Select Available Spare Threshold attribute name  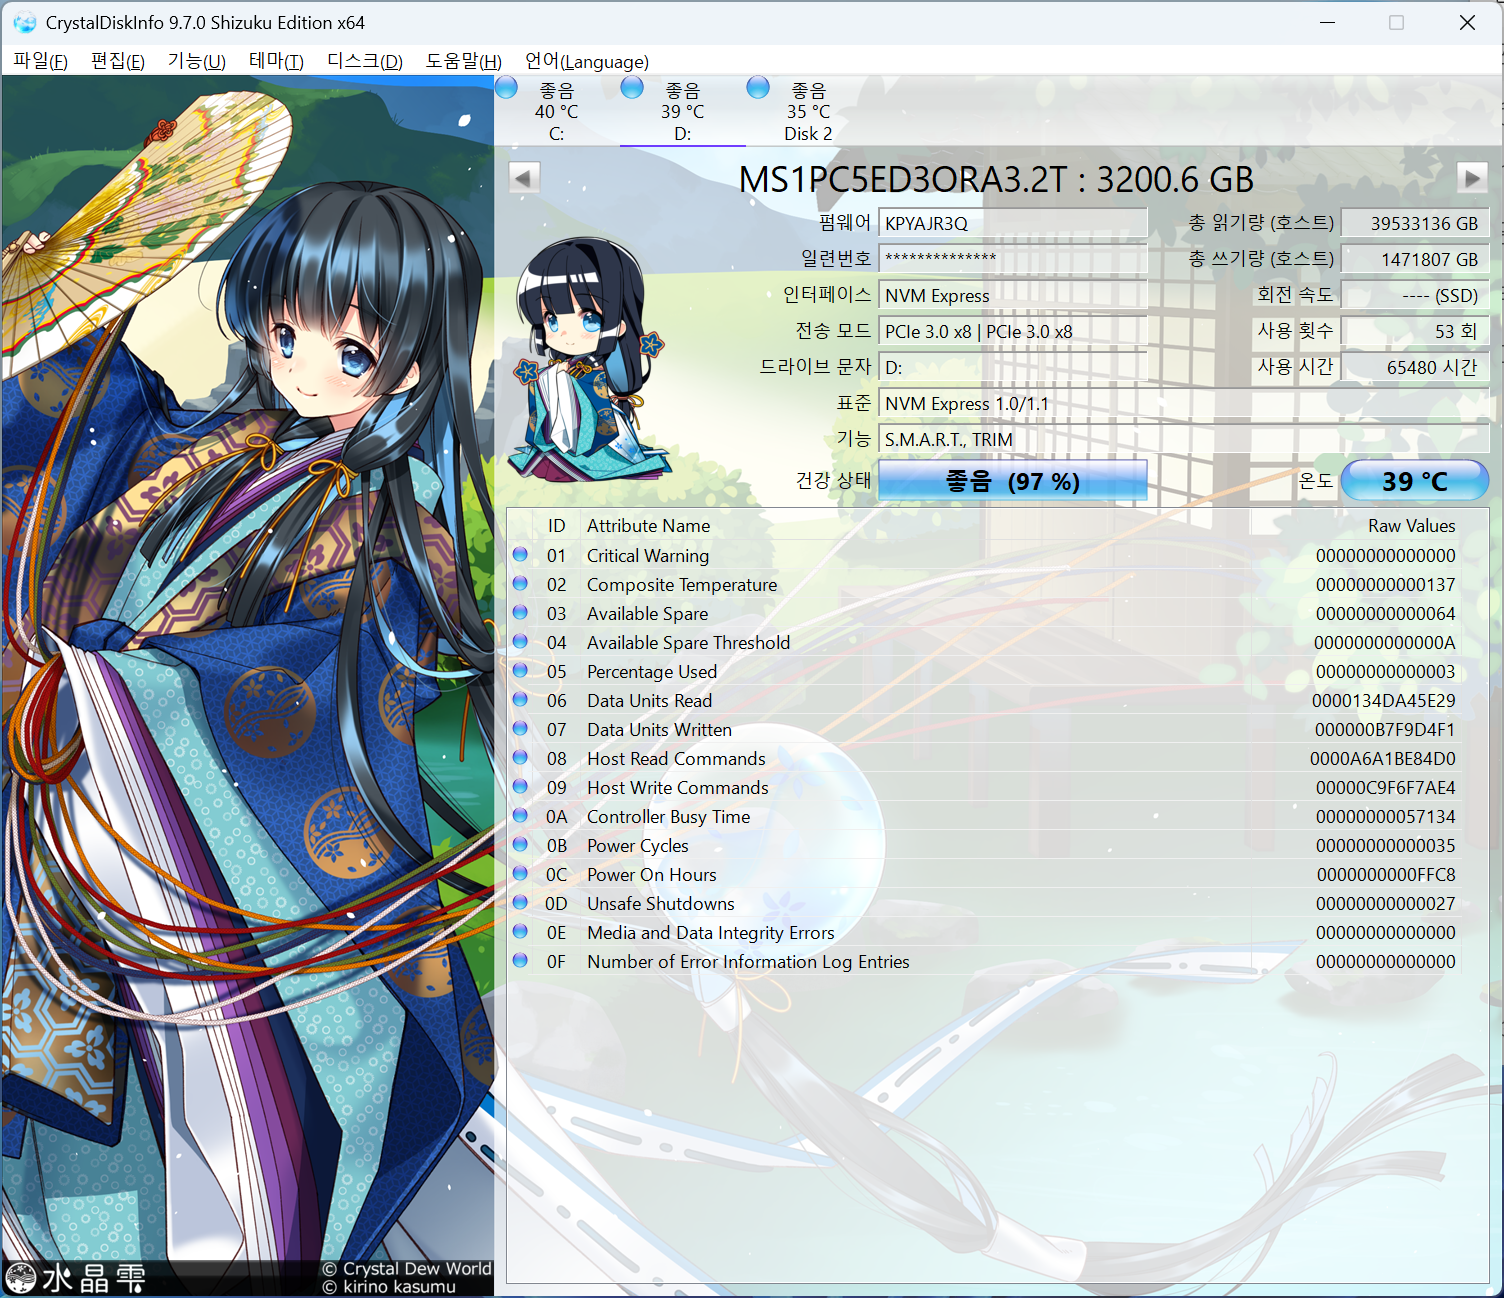point(688,642)
